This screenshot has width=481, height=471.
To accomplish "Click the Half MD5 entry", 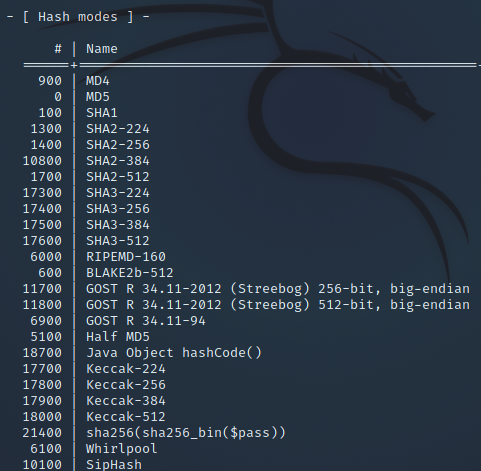I will point(118,337).
